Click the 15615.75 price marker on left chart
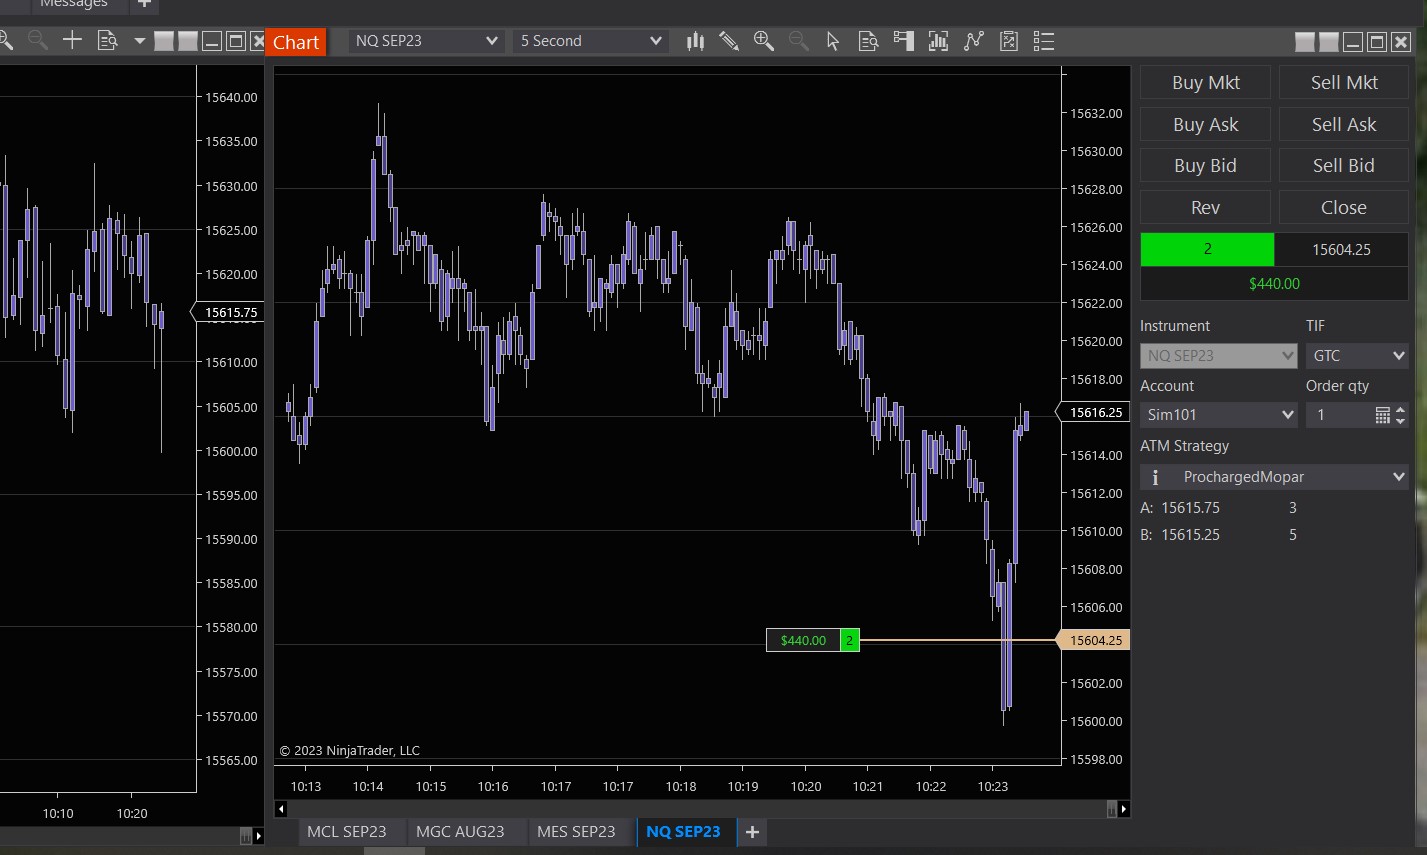This screenshot has width=1427, height=855. 230,312
